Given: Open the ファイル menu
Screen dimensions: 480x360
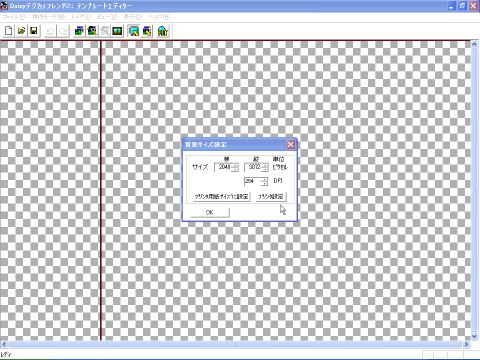Looking at the screenshot, I should [13, 17].
